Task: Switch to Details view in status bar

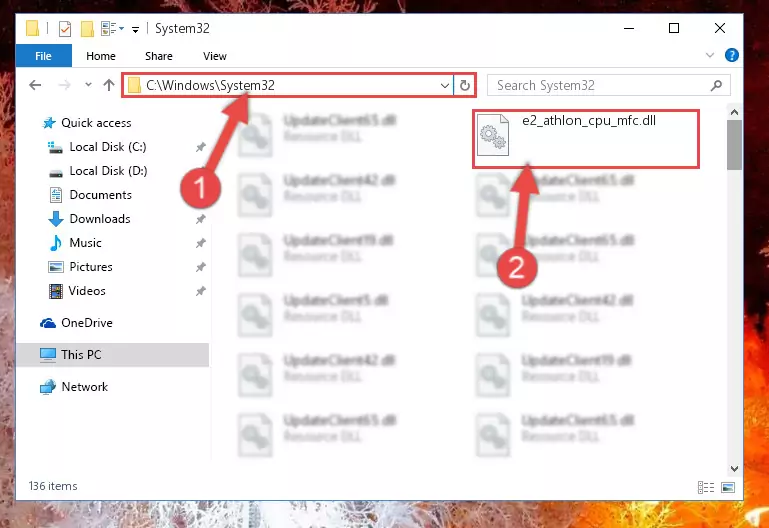Action: pyautogui.click(x=706, y=487)
